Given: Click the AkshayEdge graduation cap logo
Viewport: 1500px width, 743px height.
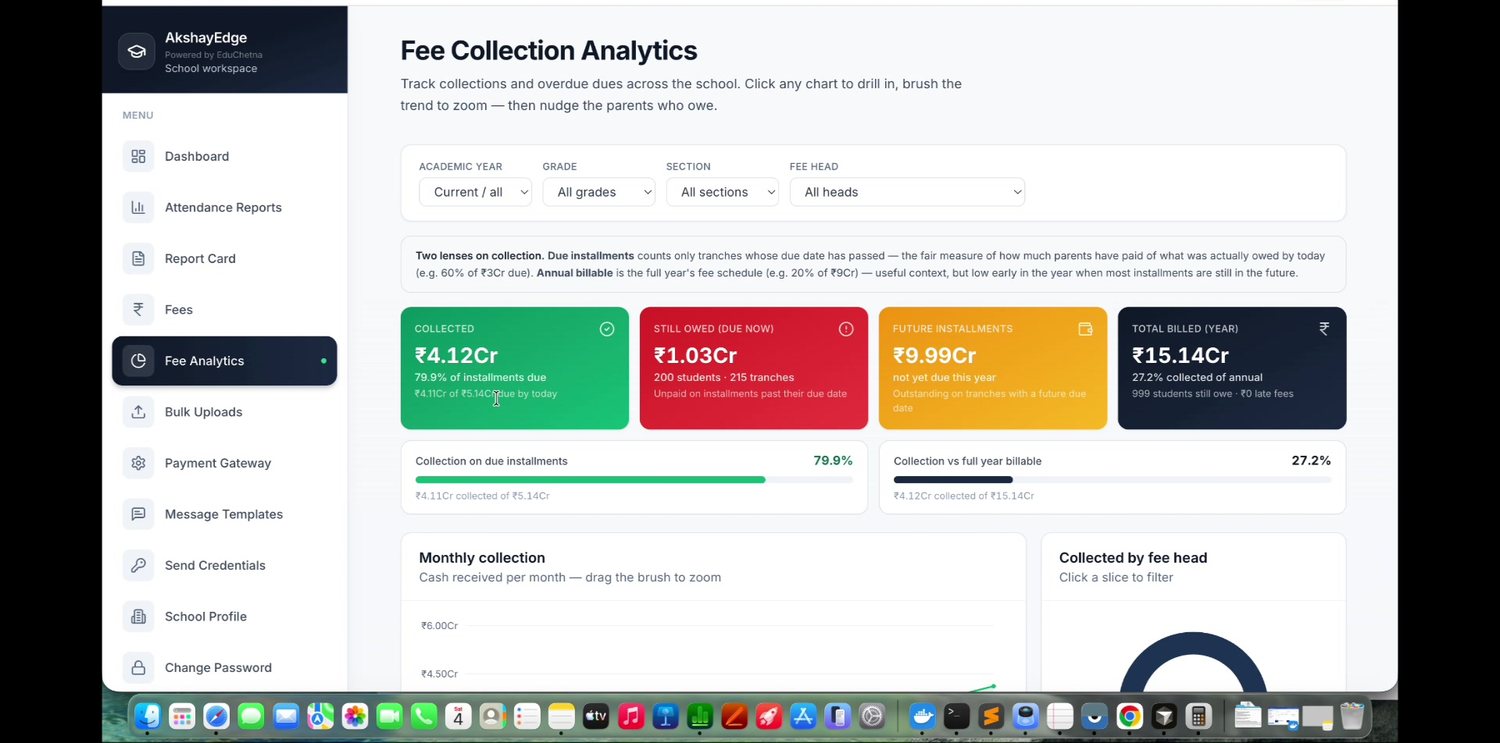Looking at the screenshot, I should (137, 51).
